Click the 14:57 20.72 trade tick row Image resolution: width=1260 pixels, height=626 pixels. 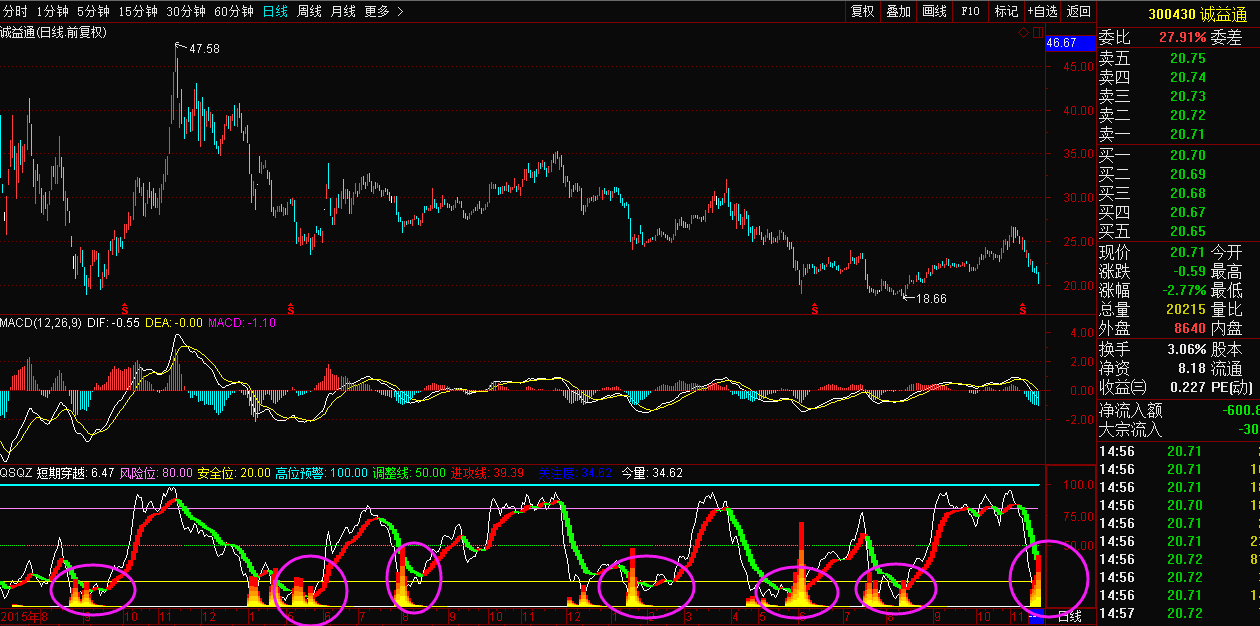(x=1179, y=612)
